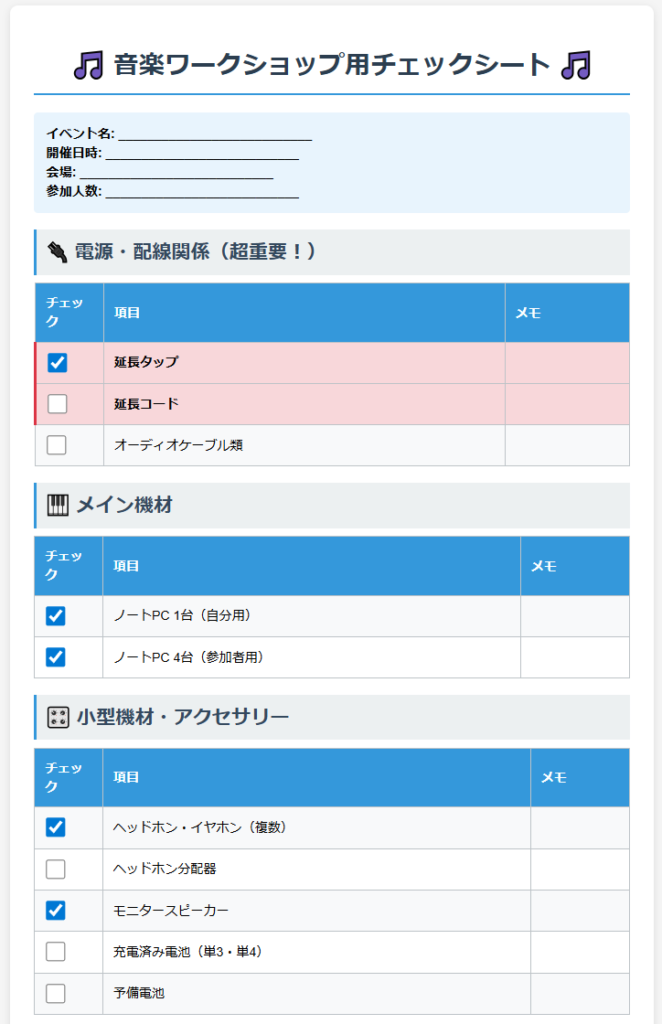Uncheck ノートPC 4台（参加者用） checkbox
The height and width of the screenshot is (1024, 662).
pyautogui.click(x=55, y=657)
